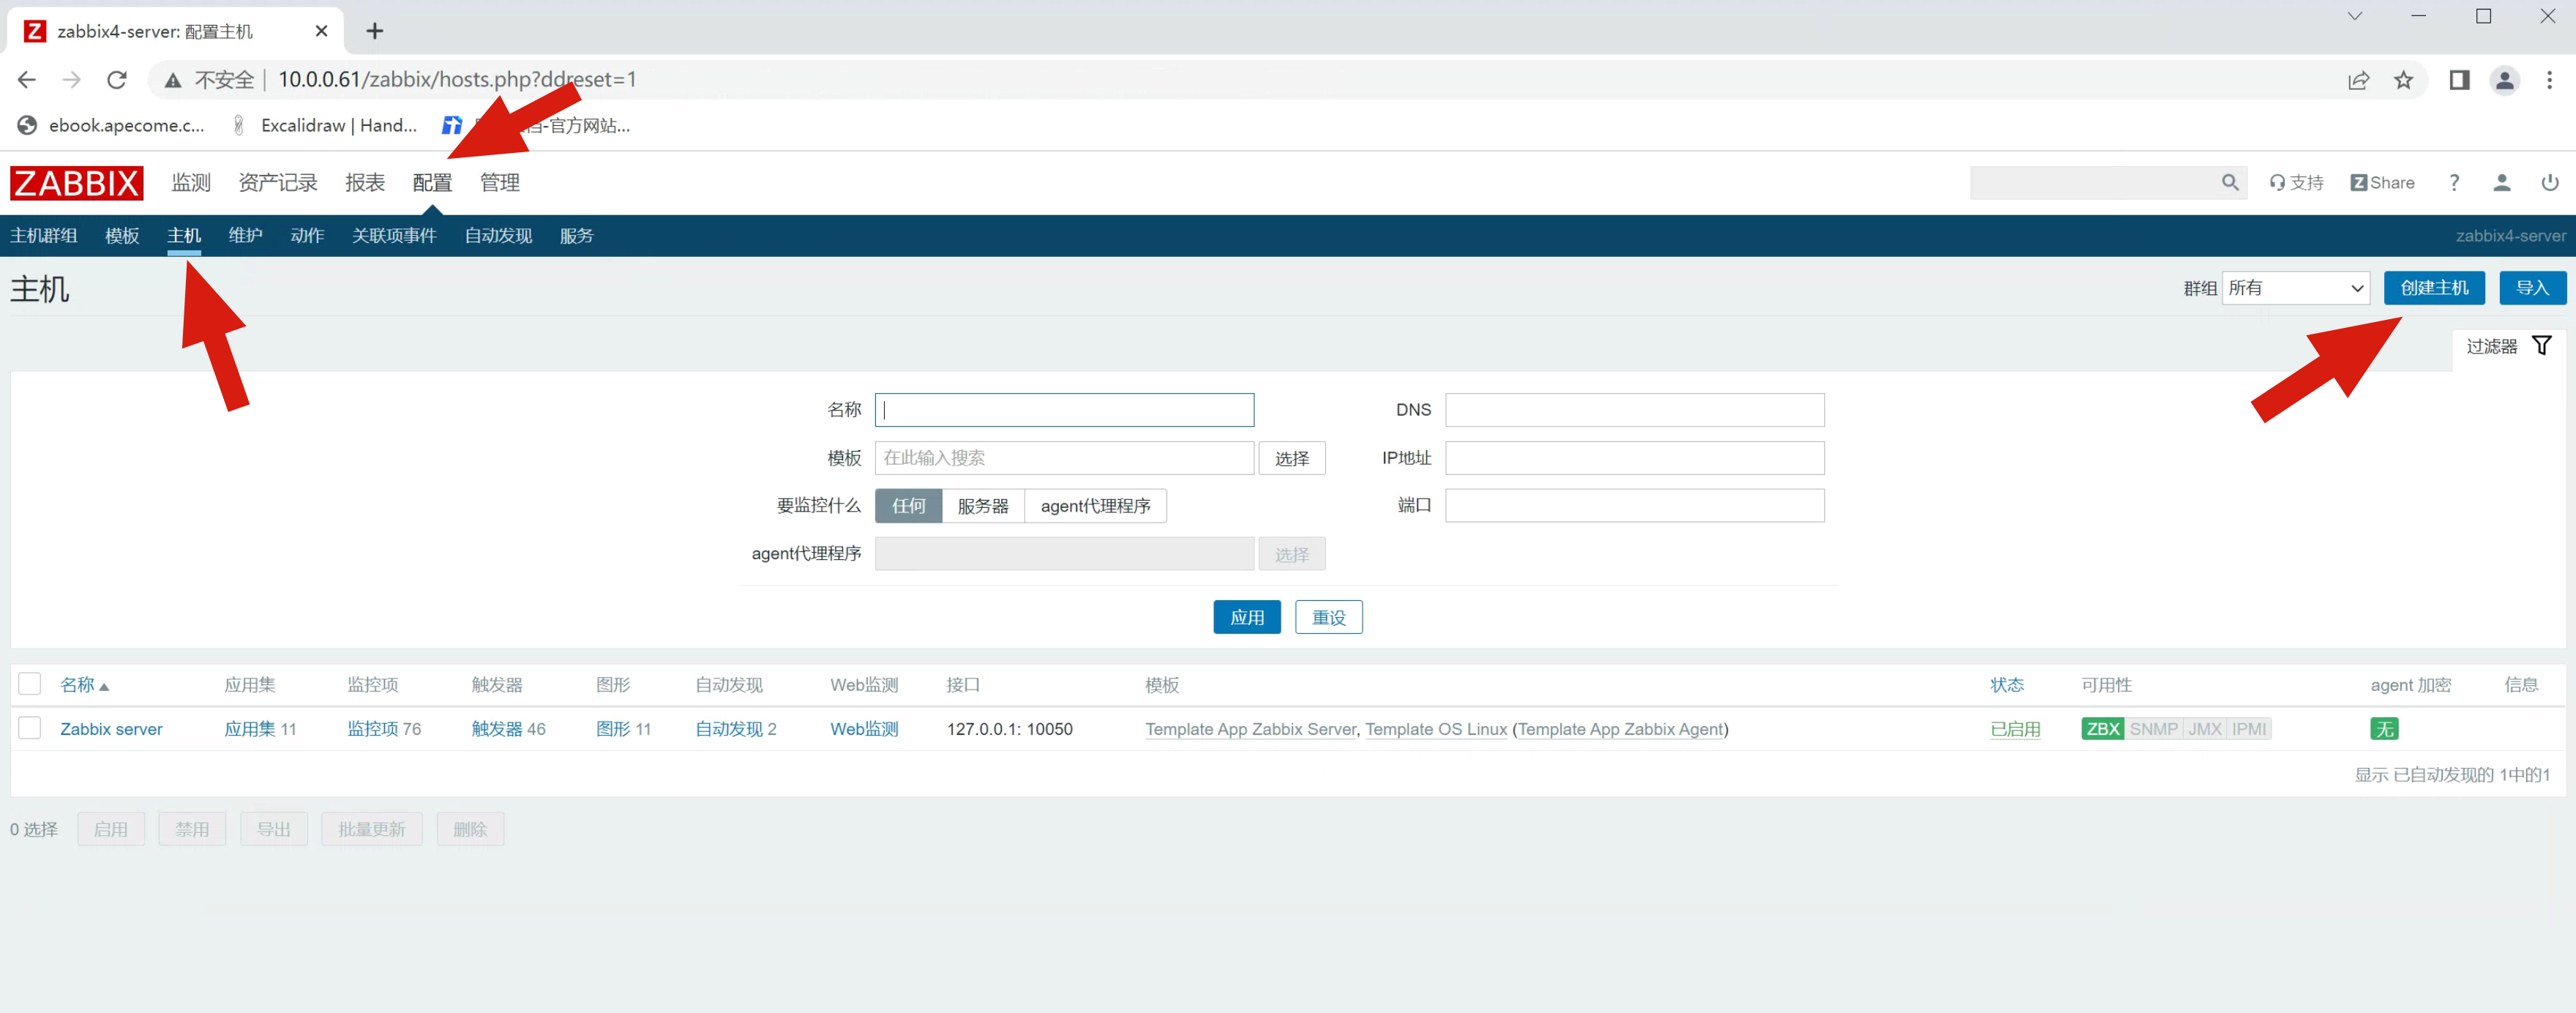Click the search magnifier icon
Screen dimensions: 2576x1013
[2229, 182]
